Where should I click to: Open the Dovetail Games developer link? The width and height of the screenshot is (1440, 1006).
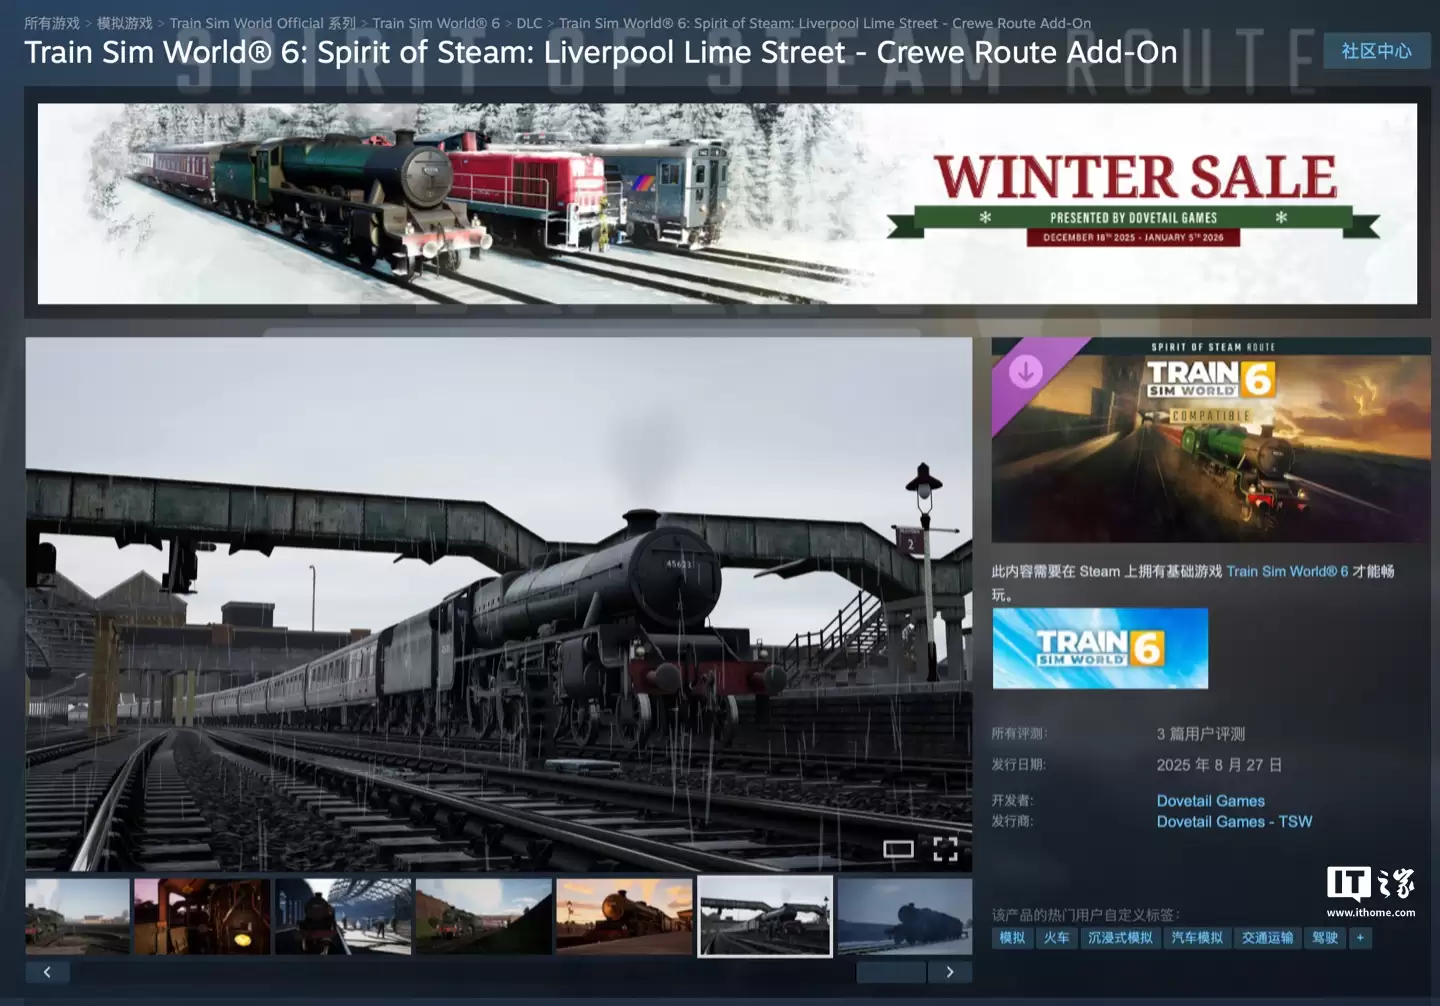[1210, 801]
